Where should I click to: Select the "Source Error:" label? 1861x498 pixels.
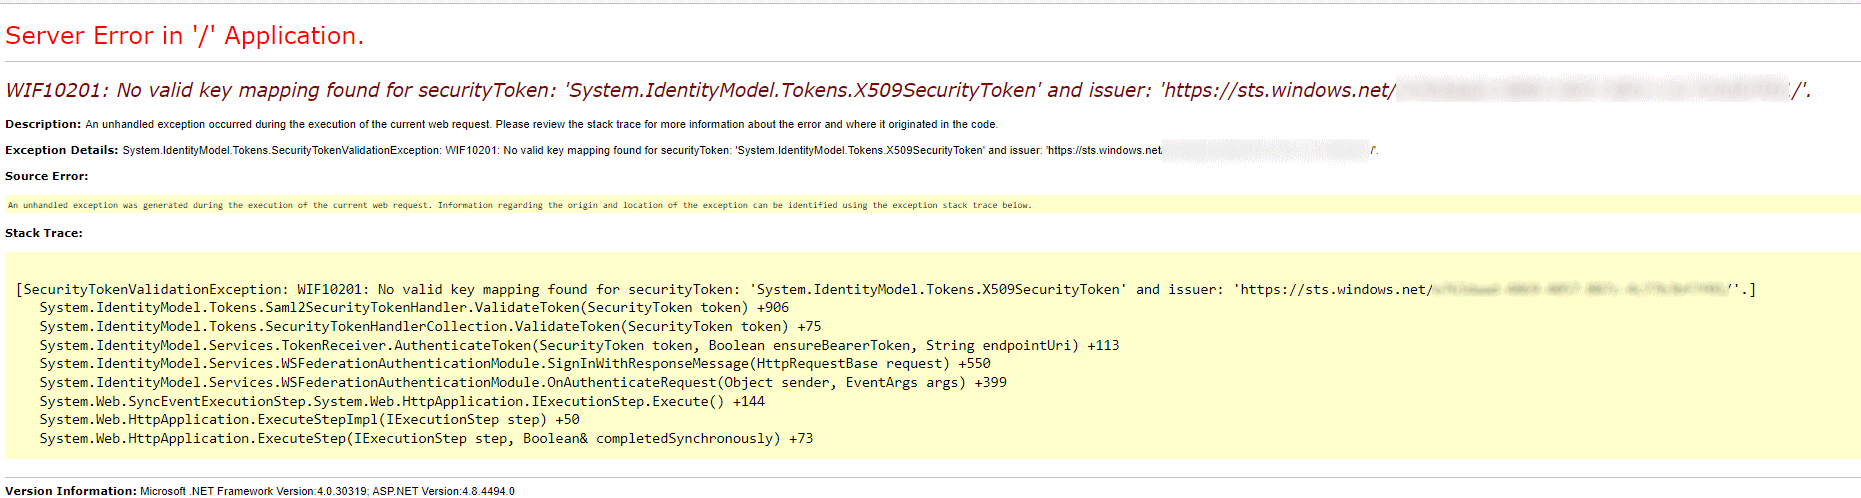[x=46, y=176]
